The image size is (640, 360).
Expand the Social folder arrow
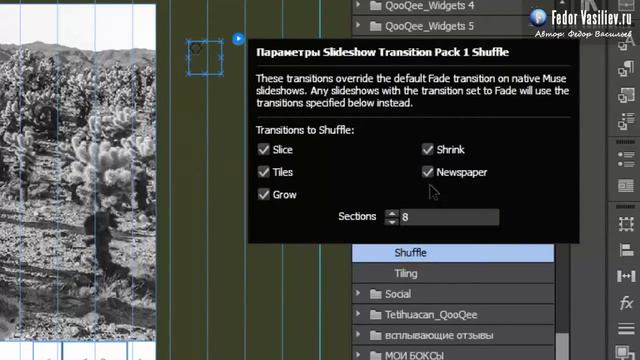point(358,293)
